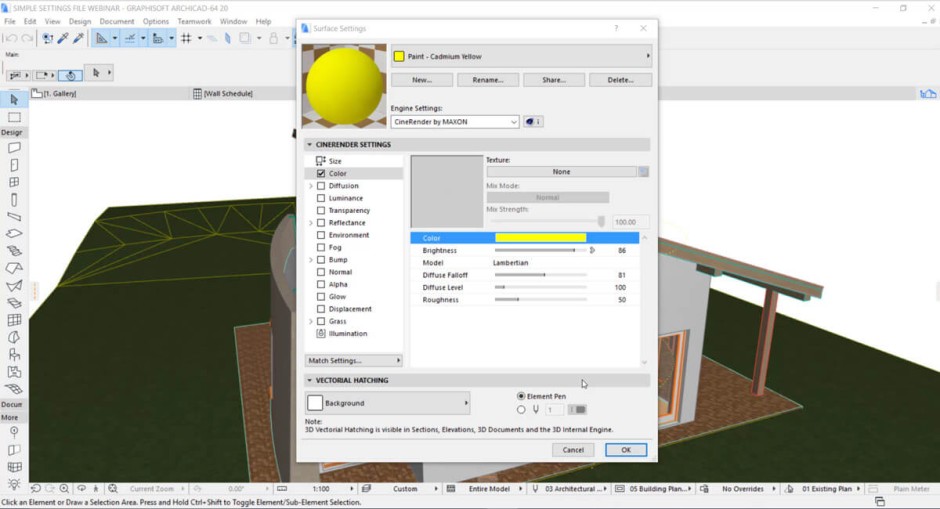Open the Teamwork menu
The image size is (940, 509).
(x=194, y=21)
